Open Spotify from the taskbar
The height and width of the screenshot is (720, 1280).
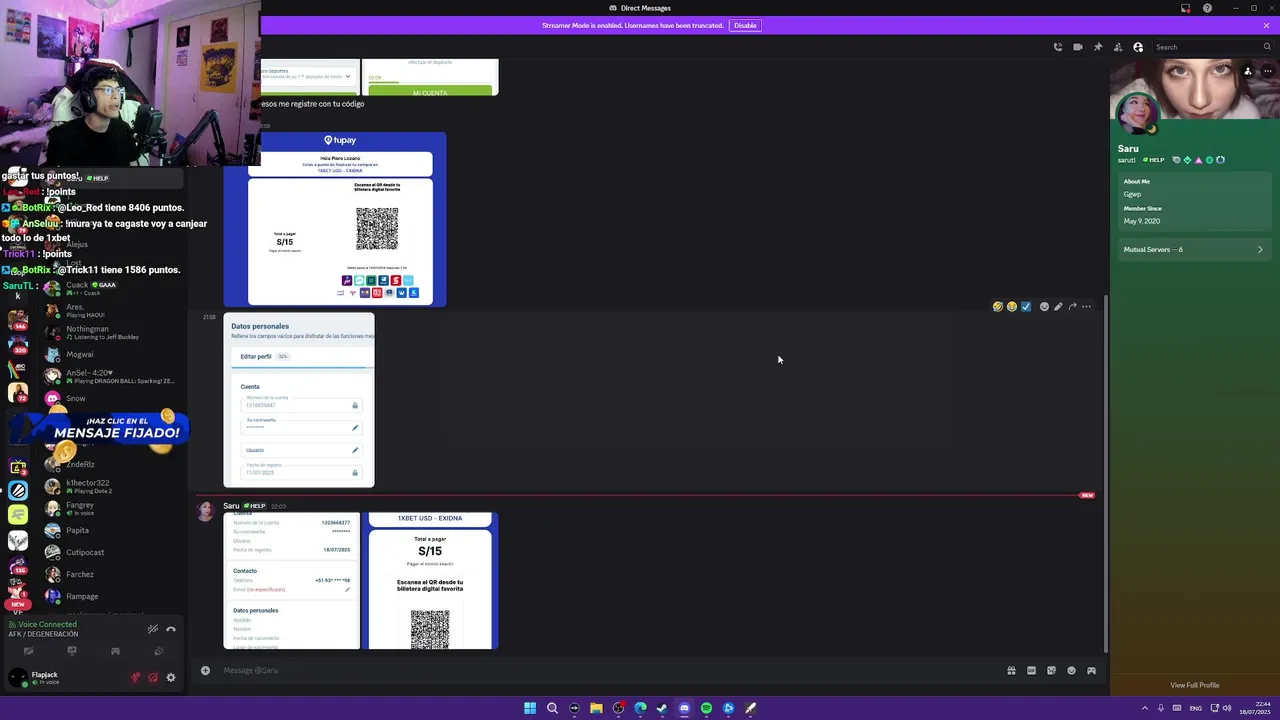(706, 708)
